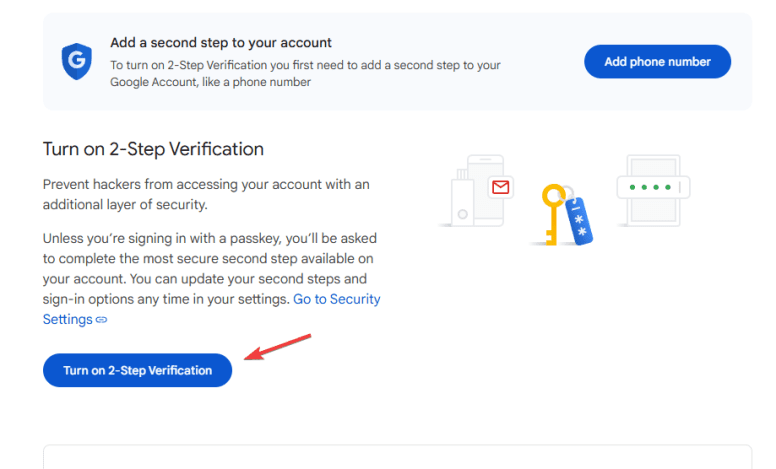Click the Google shield icon
Image resolution: width=776 pixels, height=469 pixels.
(75, 62)
